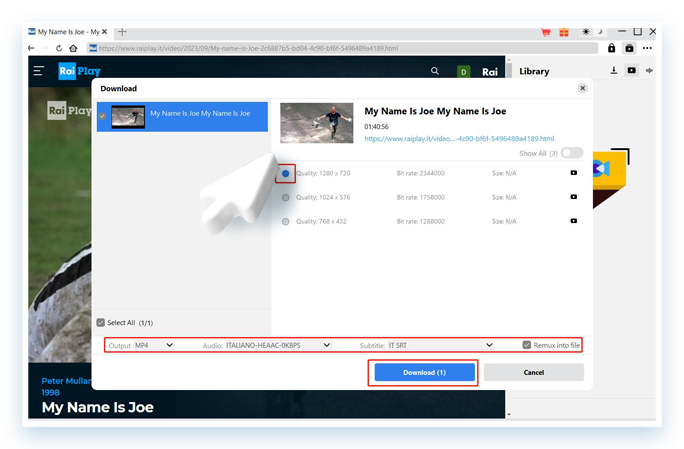Open a new tab with plus icon

tap(122, 32)
